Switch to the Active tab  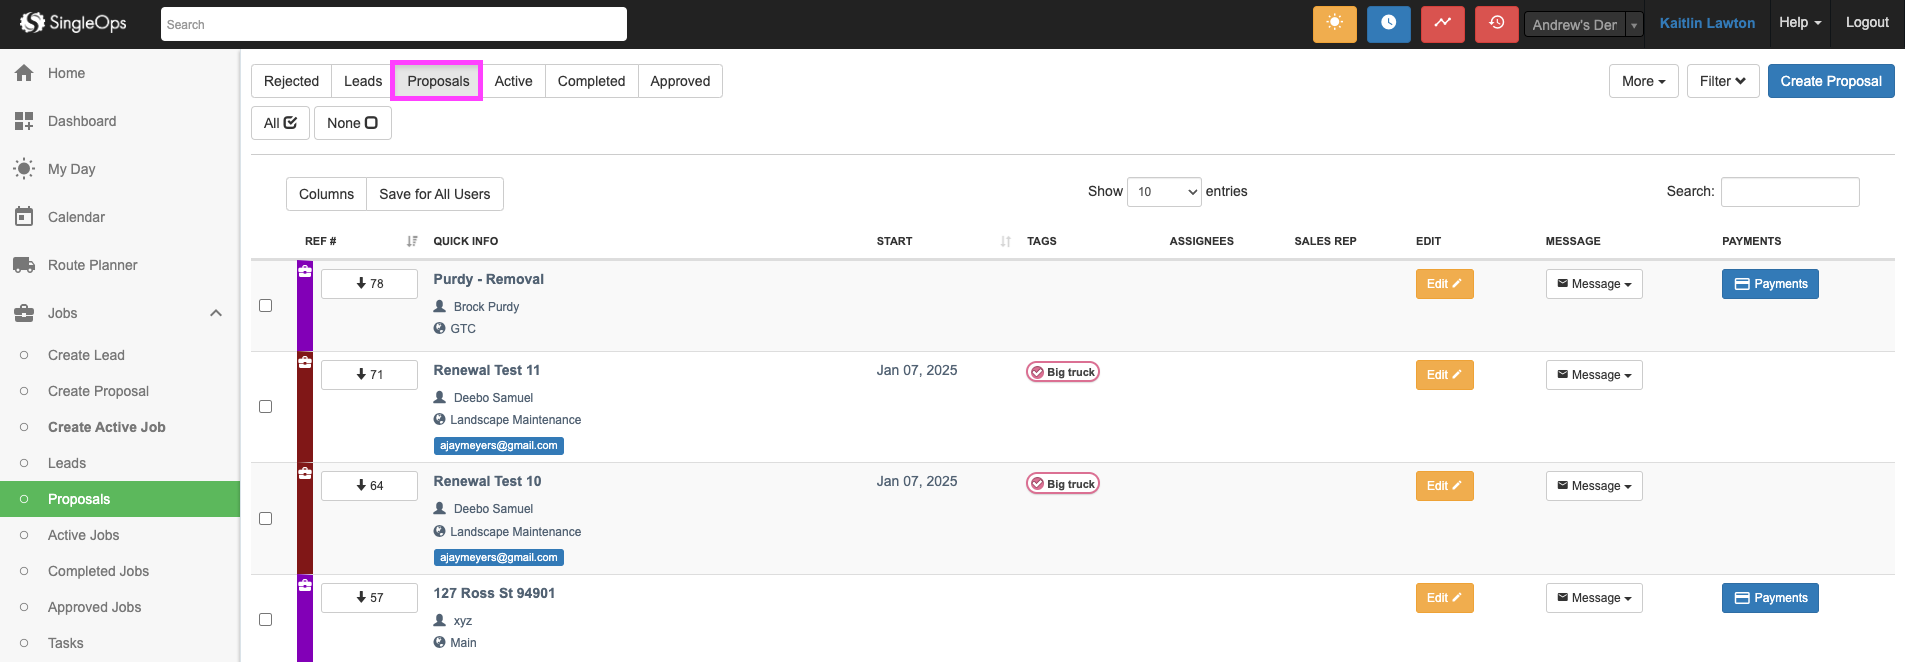[513, 81]
